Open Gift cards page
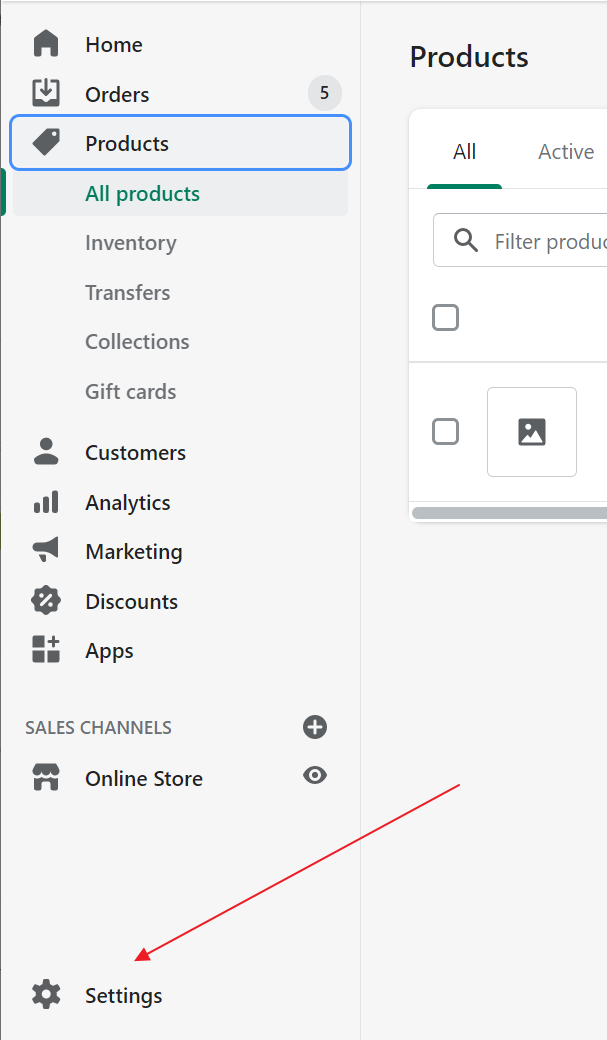 tap(131, 391)
